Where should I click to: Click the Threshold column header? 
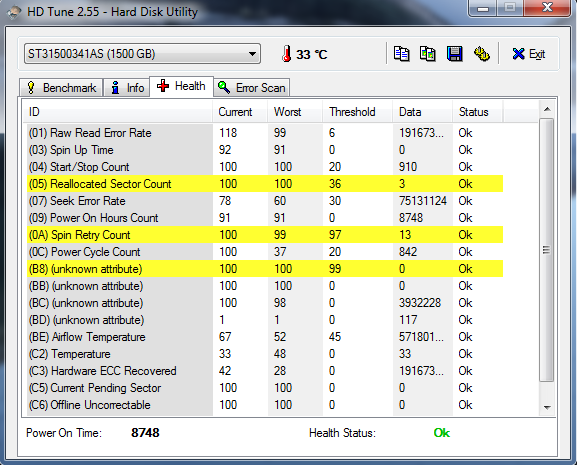pos(357,112)
